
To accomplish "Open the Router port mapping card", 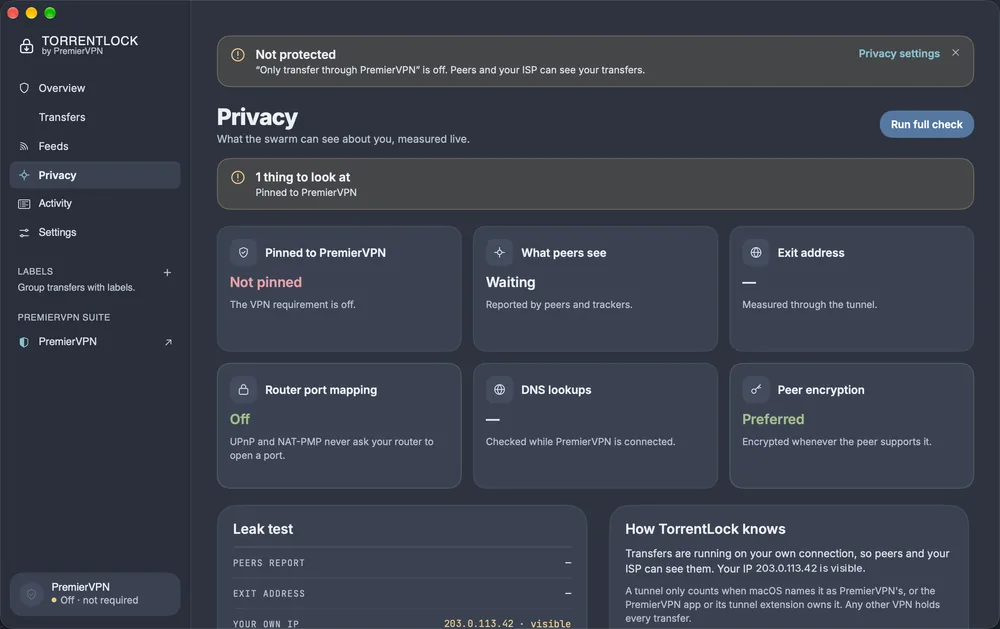I will tap(339, 426).
